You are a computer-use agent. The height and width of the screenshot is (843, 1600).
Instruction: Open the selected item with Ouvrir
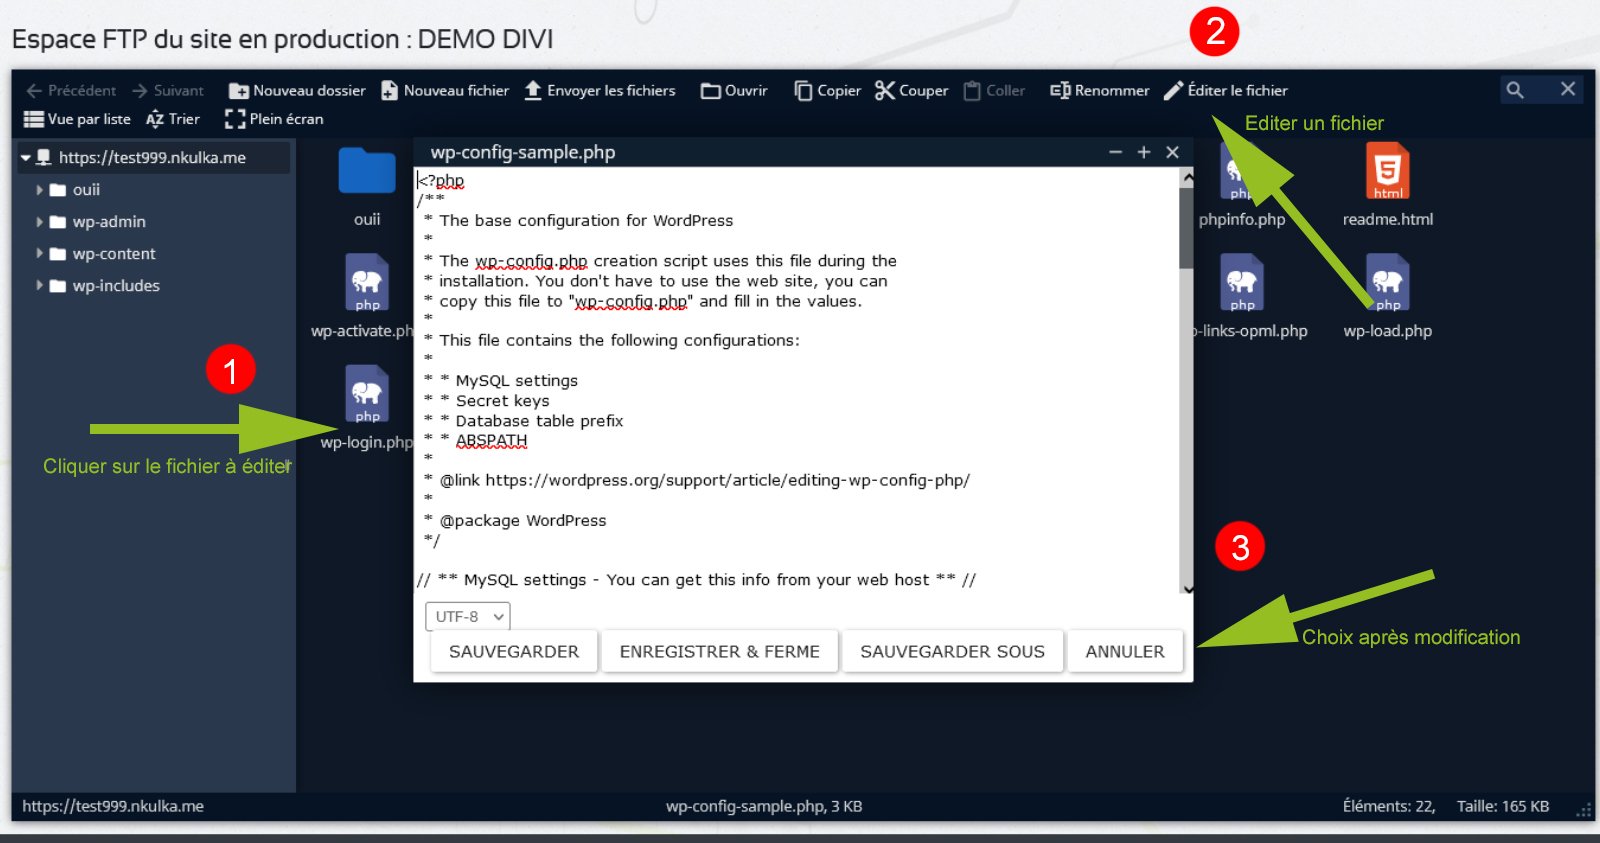734,90
